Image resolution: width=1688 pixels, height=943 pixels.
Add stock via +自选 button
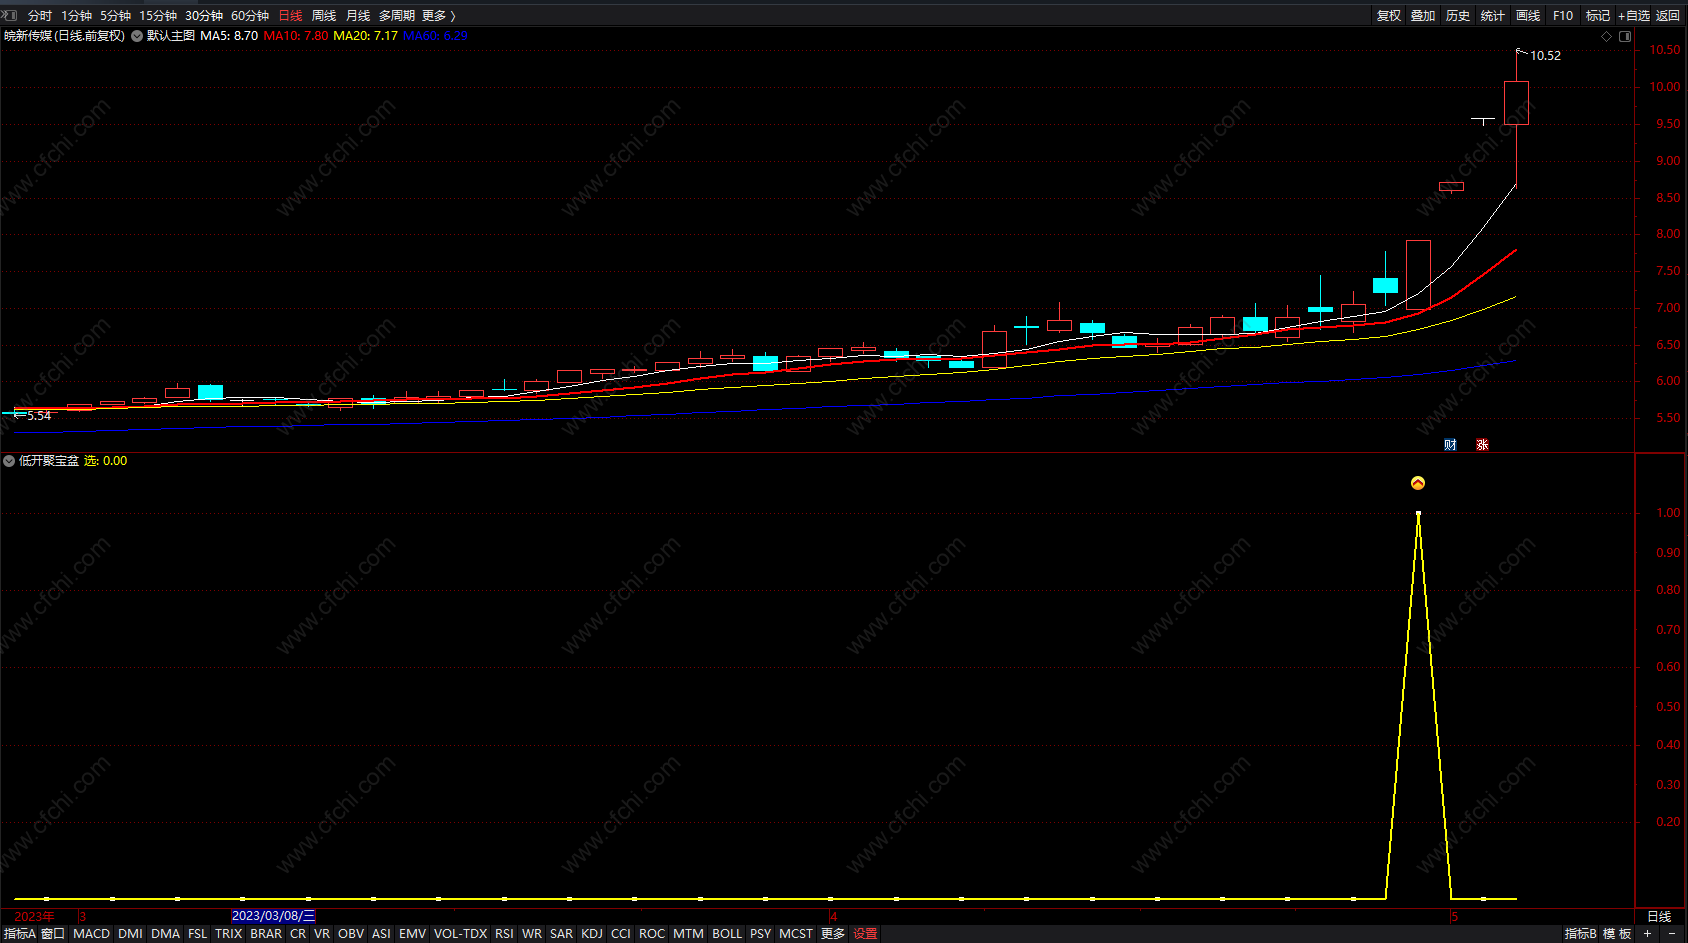pos(1634,16)
